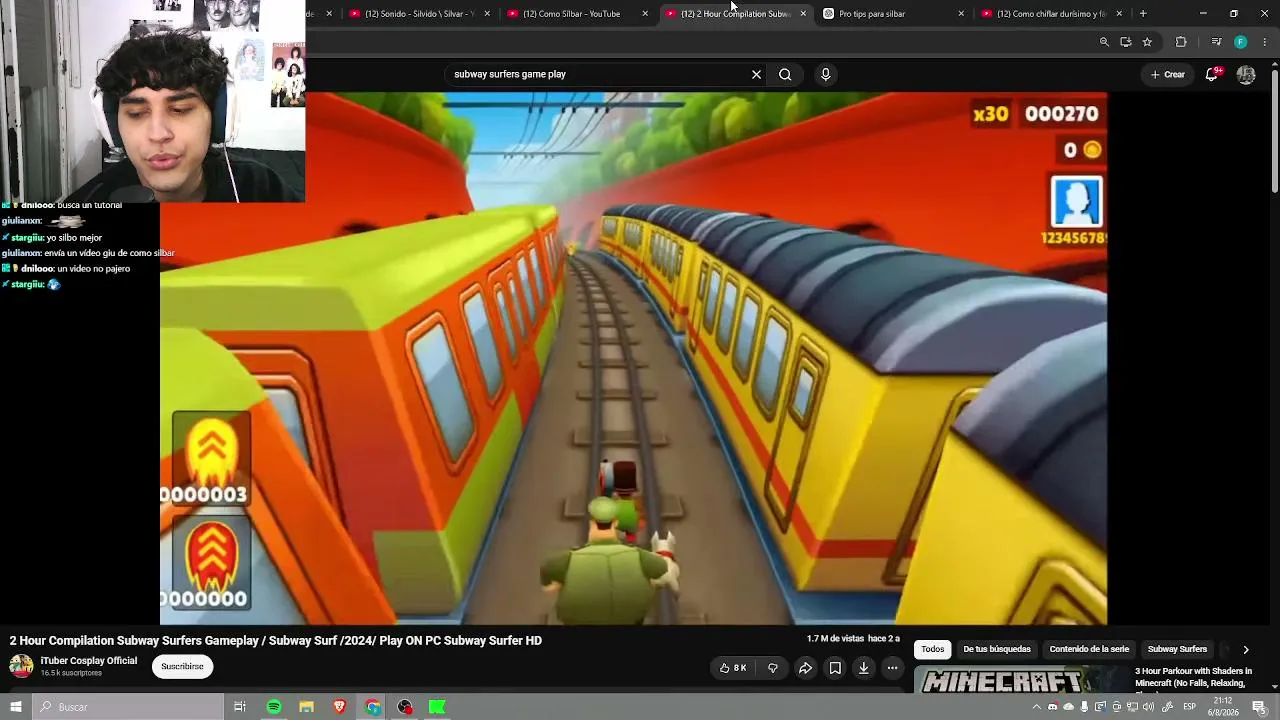This screenshot has width=1280, height=720.
Task: Open the Chrome profile avatar
Action: pos(1240,42)
